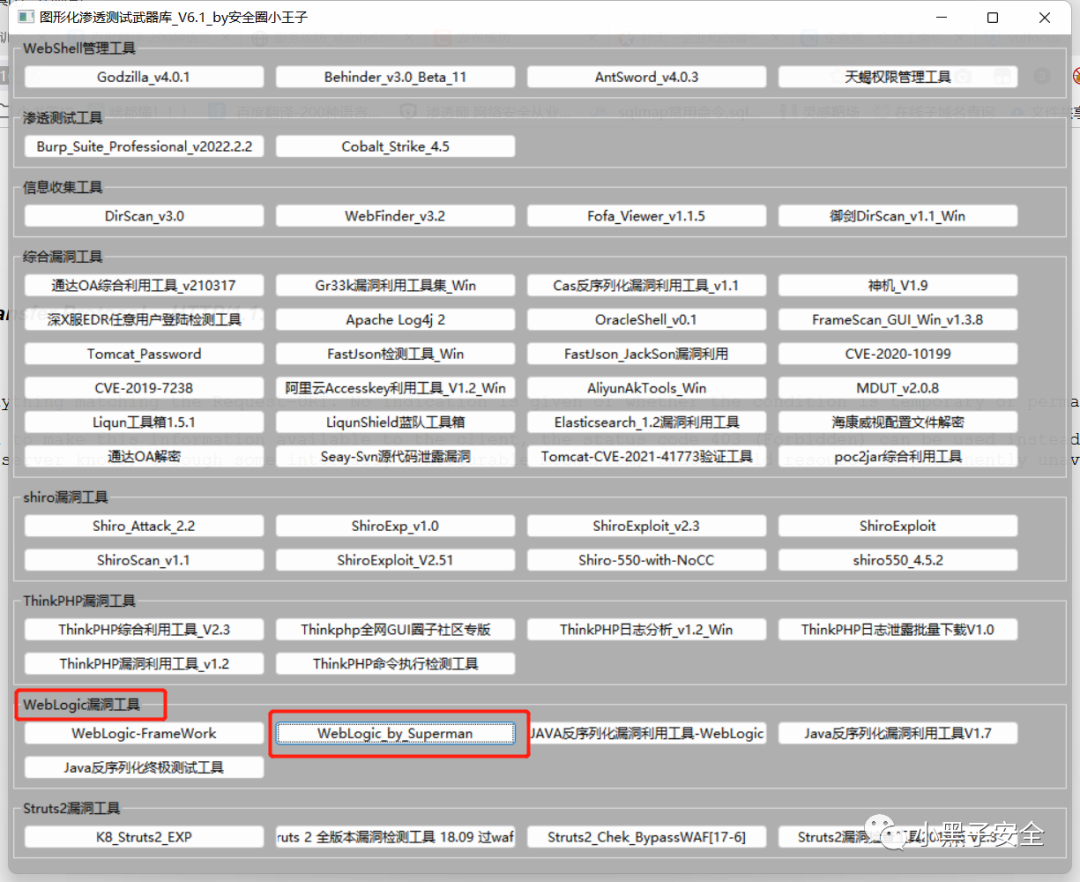
Task: Run Struts2_Chek_BypassWAF[17-6]
Action: pos(647,837)
